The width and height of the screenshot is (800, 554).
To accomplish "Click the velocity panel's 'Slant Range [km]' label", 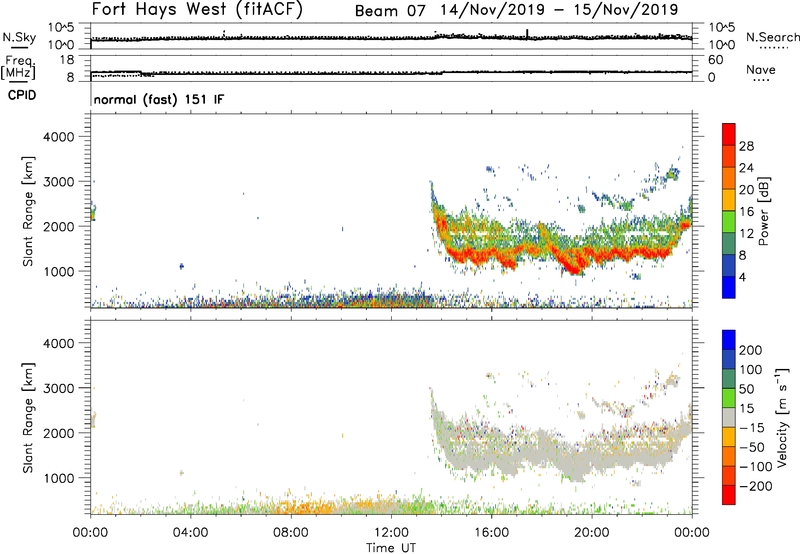I will [x=28, y=418].
